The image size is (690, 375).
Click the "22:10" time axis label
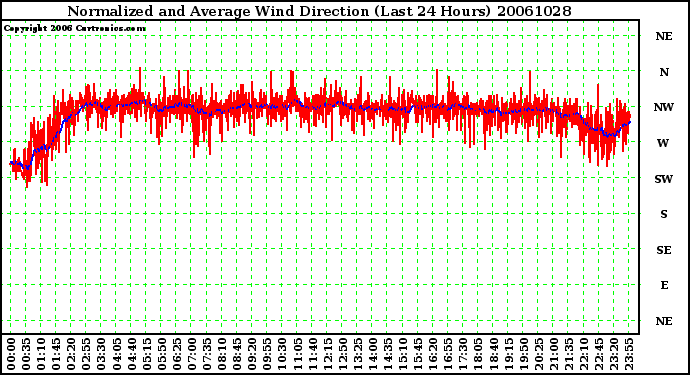pos(584,354)
